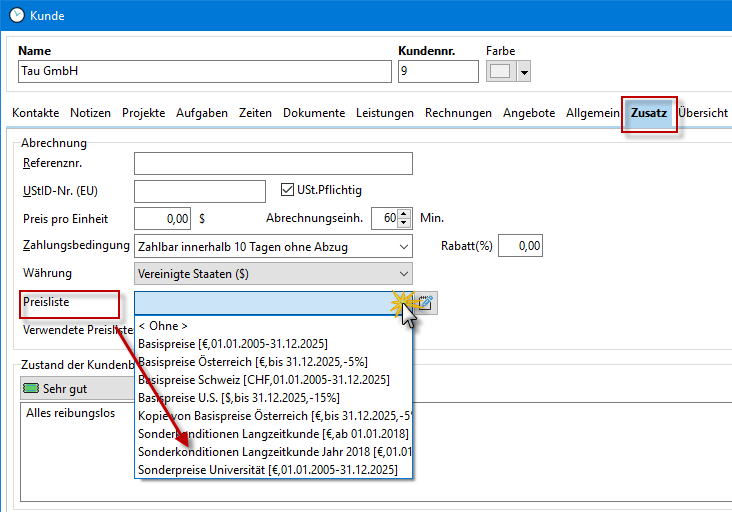
Task: Click the edit icon beside Preisliste dropdown
Action: tap(425, 302)
